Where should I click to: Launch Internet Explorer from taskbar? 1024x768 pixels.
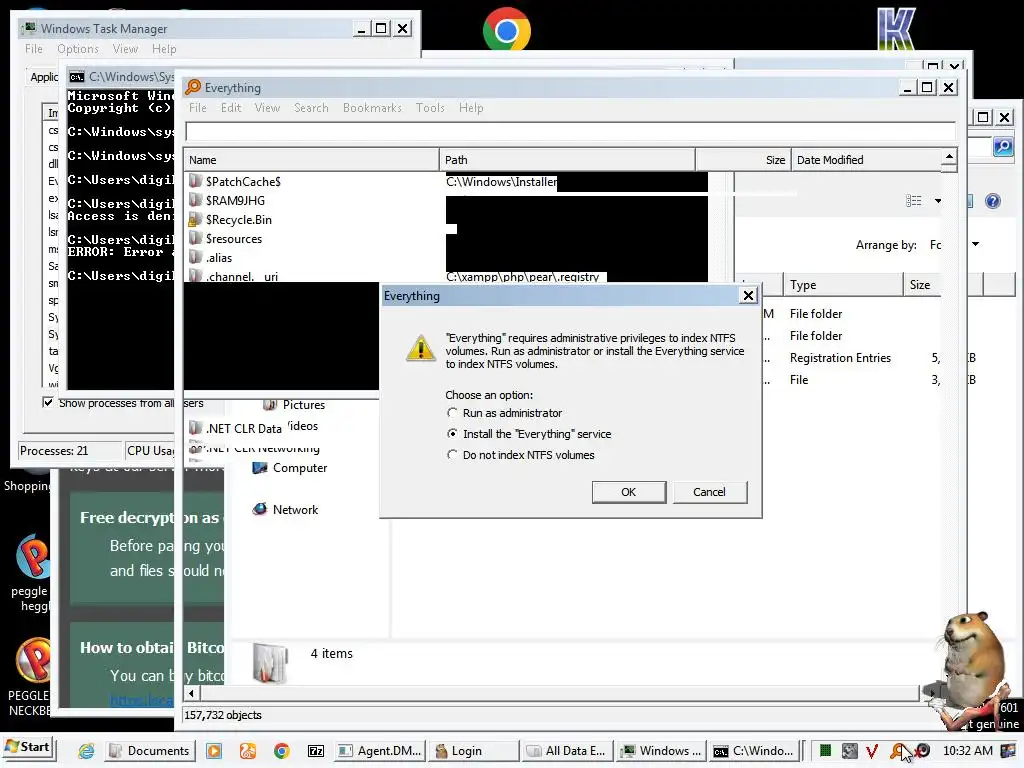click(x=86, y=751)
